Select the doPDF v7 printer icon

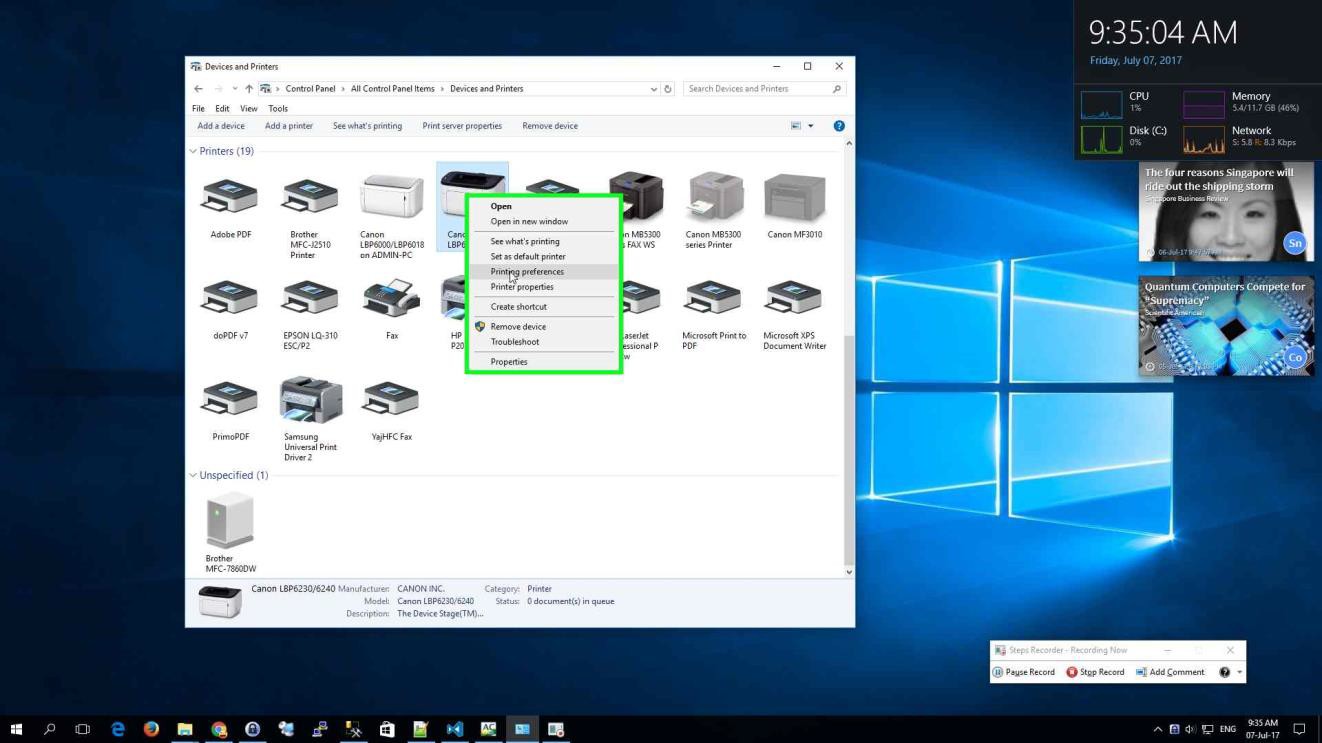pyautogui.click(x=230, y=298)
